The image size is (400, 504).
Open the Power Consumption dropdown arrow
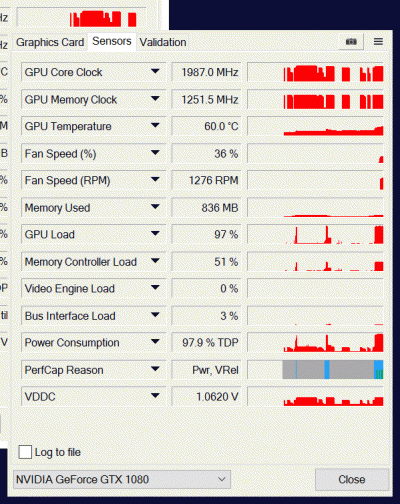coord(155,342)
